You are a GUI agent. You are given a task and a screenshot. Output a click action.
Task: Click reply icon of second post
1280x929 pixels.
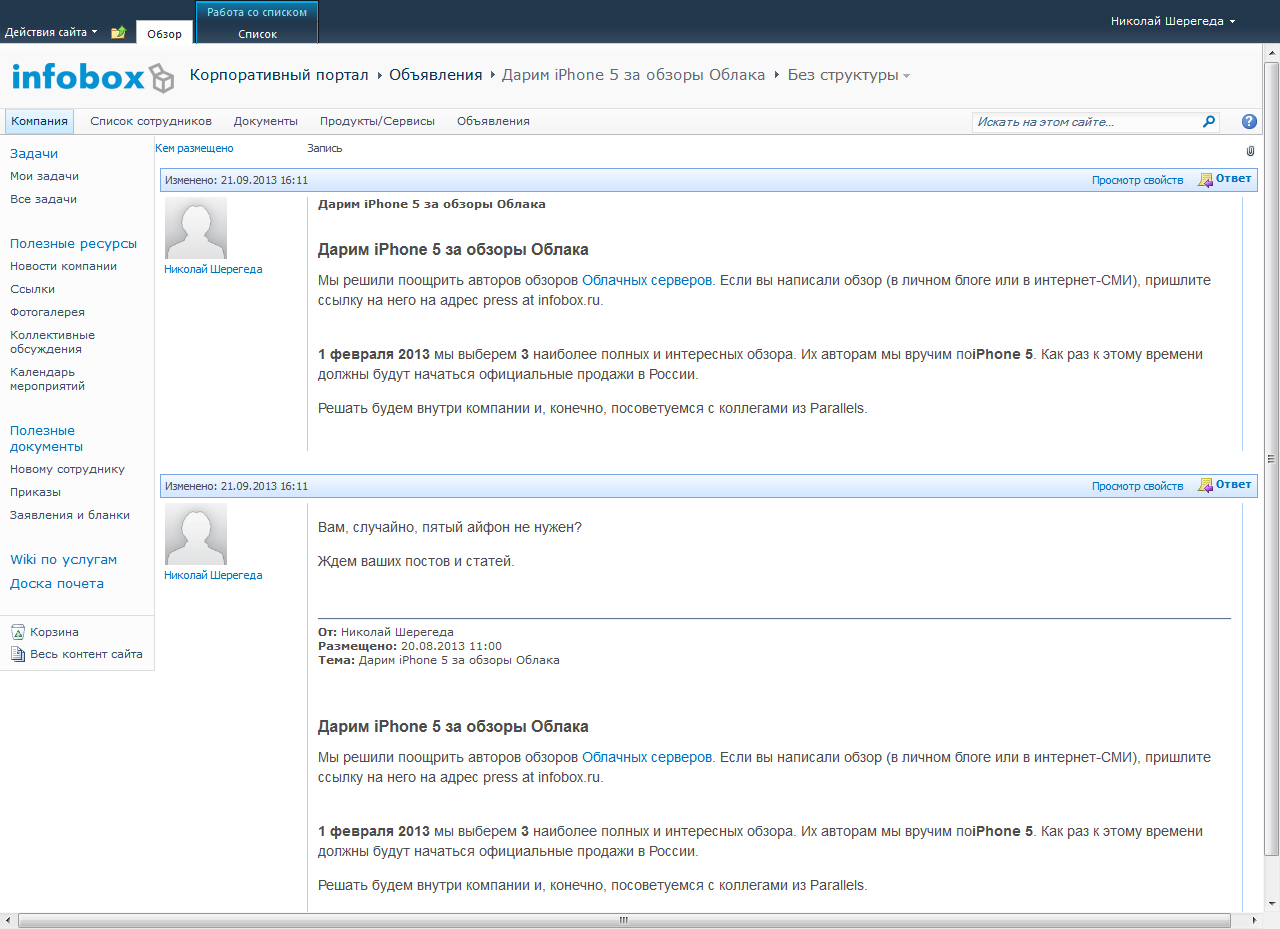click(x=1206, y=486)
